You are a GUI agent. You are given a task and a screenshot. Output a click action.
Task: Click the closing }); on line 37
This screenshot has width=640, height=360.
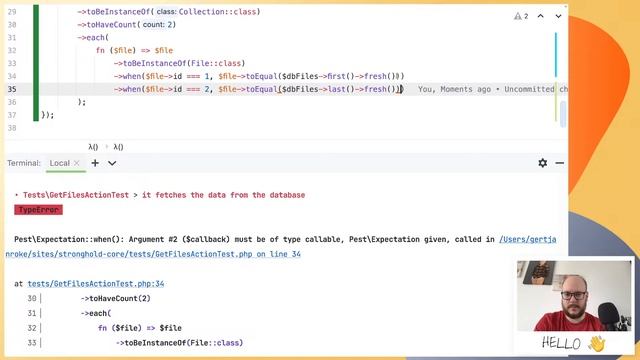click(48, 115)
